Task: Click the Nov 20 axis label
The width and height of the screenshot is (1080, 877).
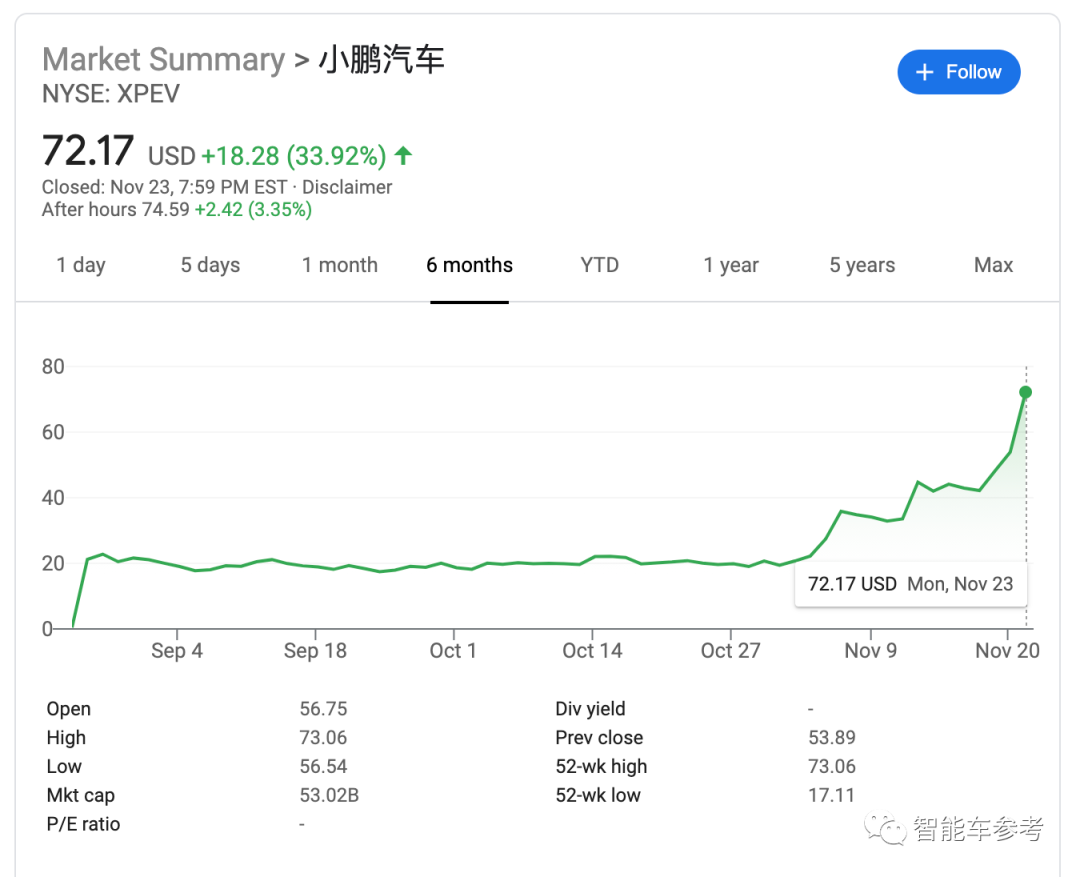Action: pyautogui.click(x=1007, y=651)
